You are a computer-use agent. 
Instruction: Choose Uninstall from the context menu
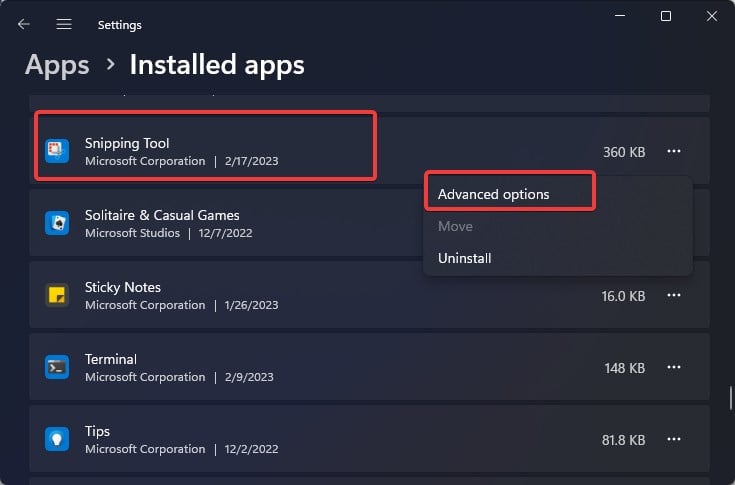point(465,258)
